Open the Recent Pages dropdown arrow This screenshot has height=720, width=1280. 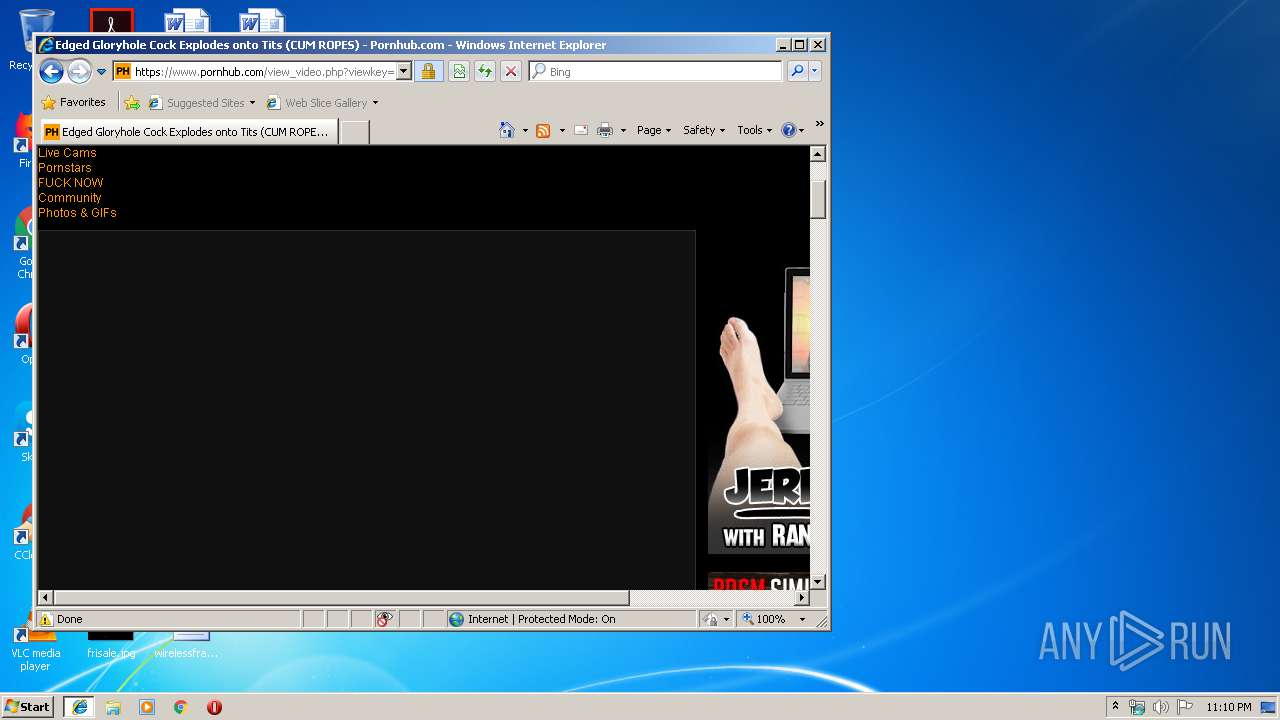101,72
